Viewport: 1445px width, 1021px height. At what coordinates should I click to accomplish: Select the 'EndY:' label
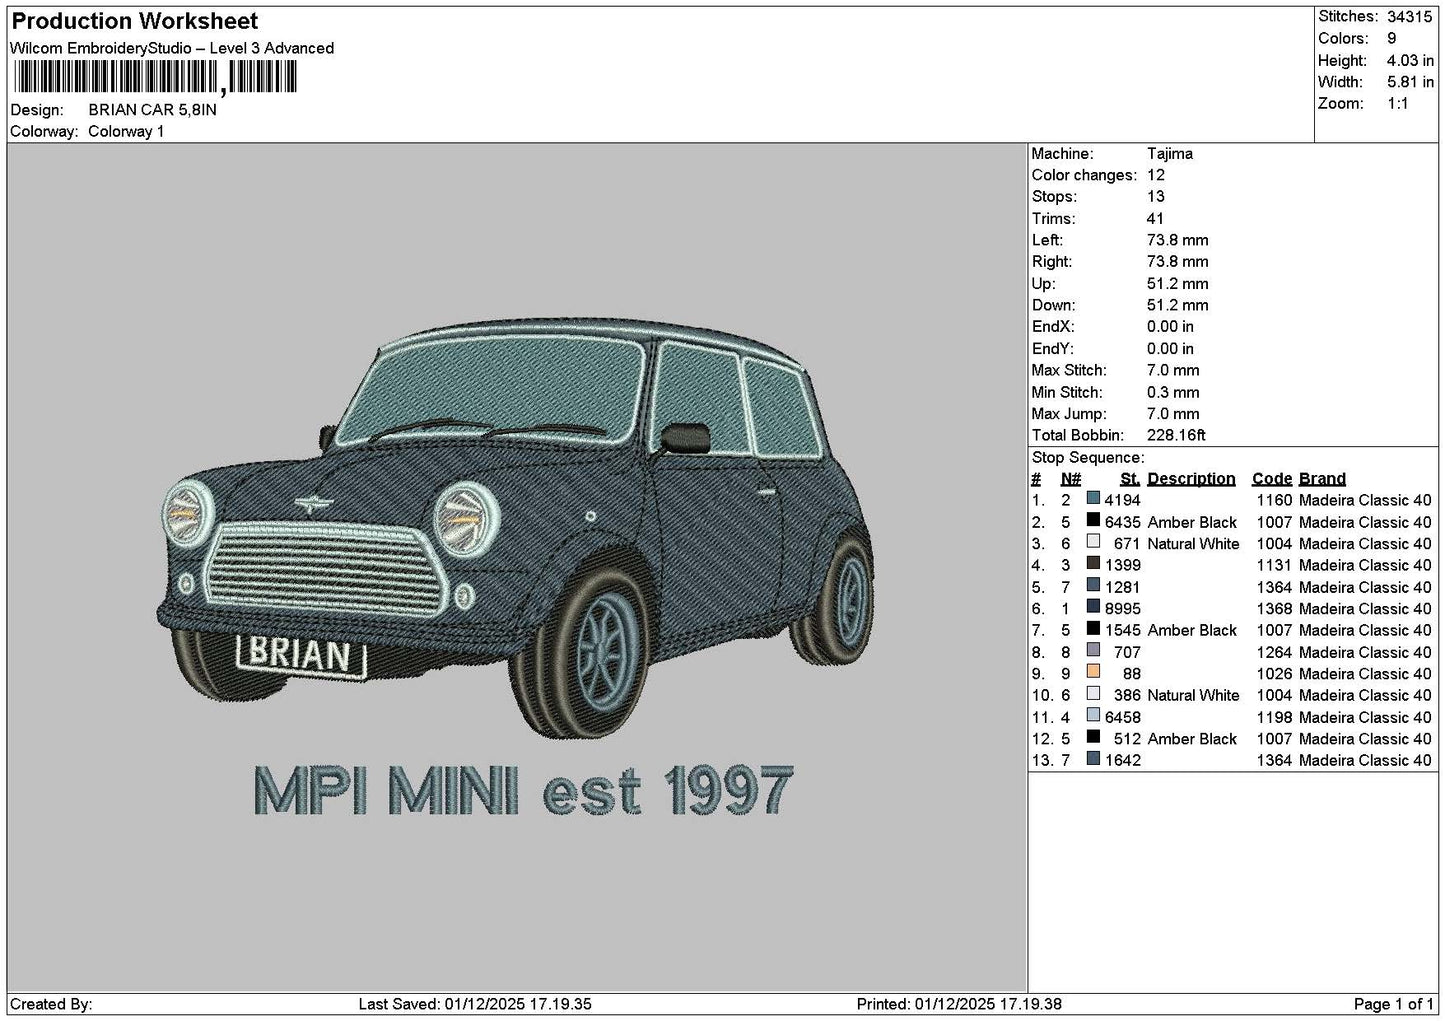pos(1052,349)
